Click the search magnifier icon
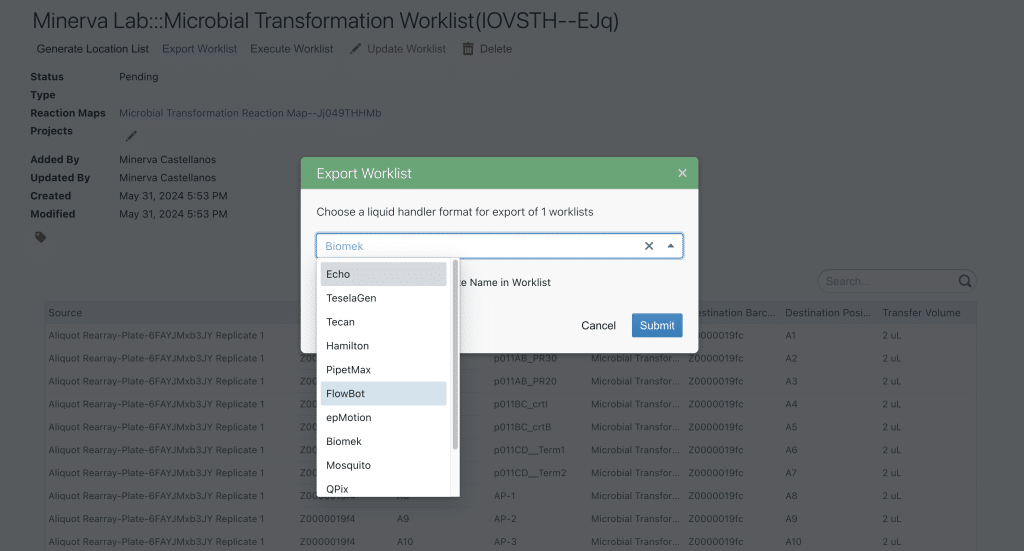1024x551 pixels. pyautogui.click(x=965, y=281)
